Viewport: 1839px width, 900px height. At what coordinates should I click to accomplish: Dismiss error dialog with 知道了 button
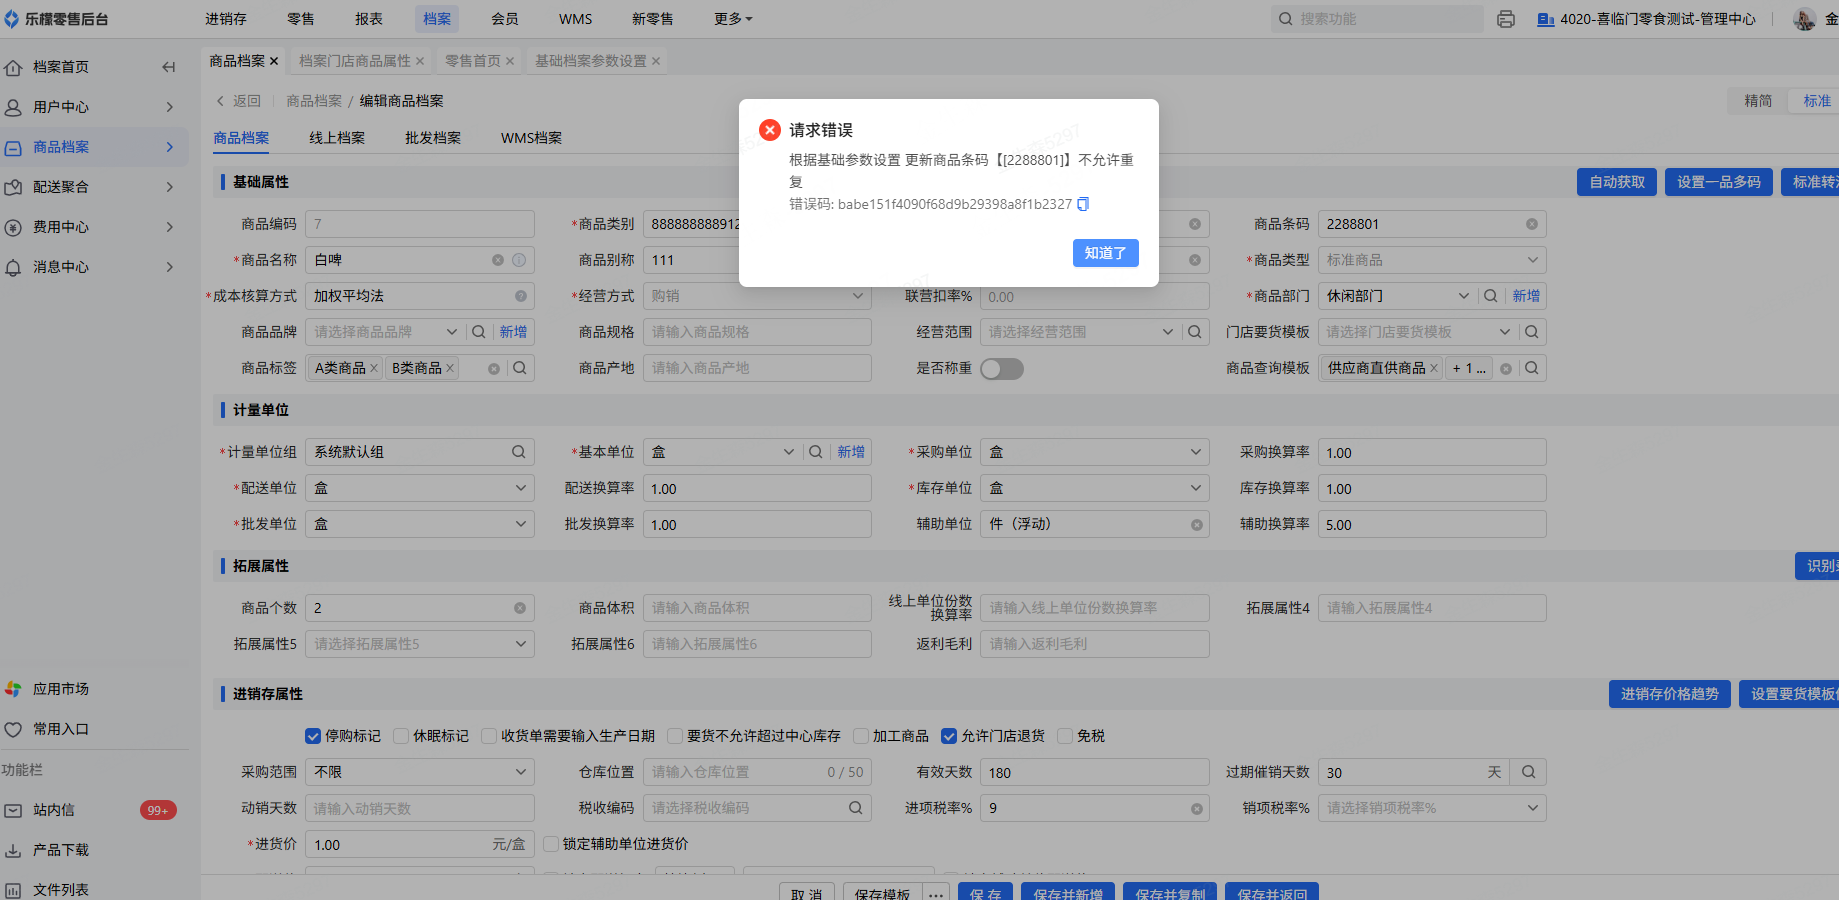pos(1105,253)
